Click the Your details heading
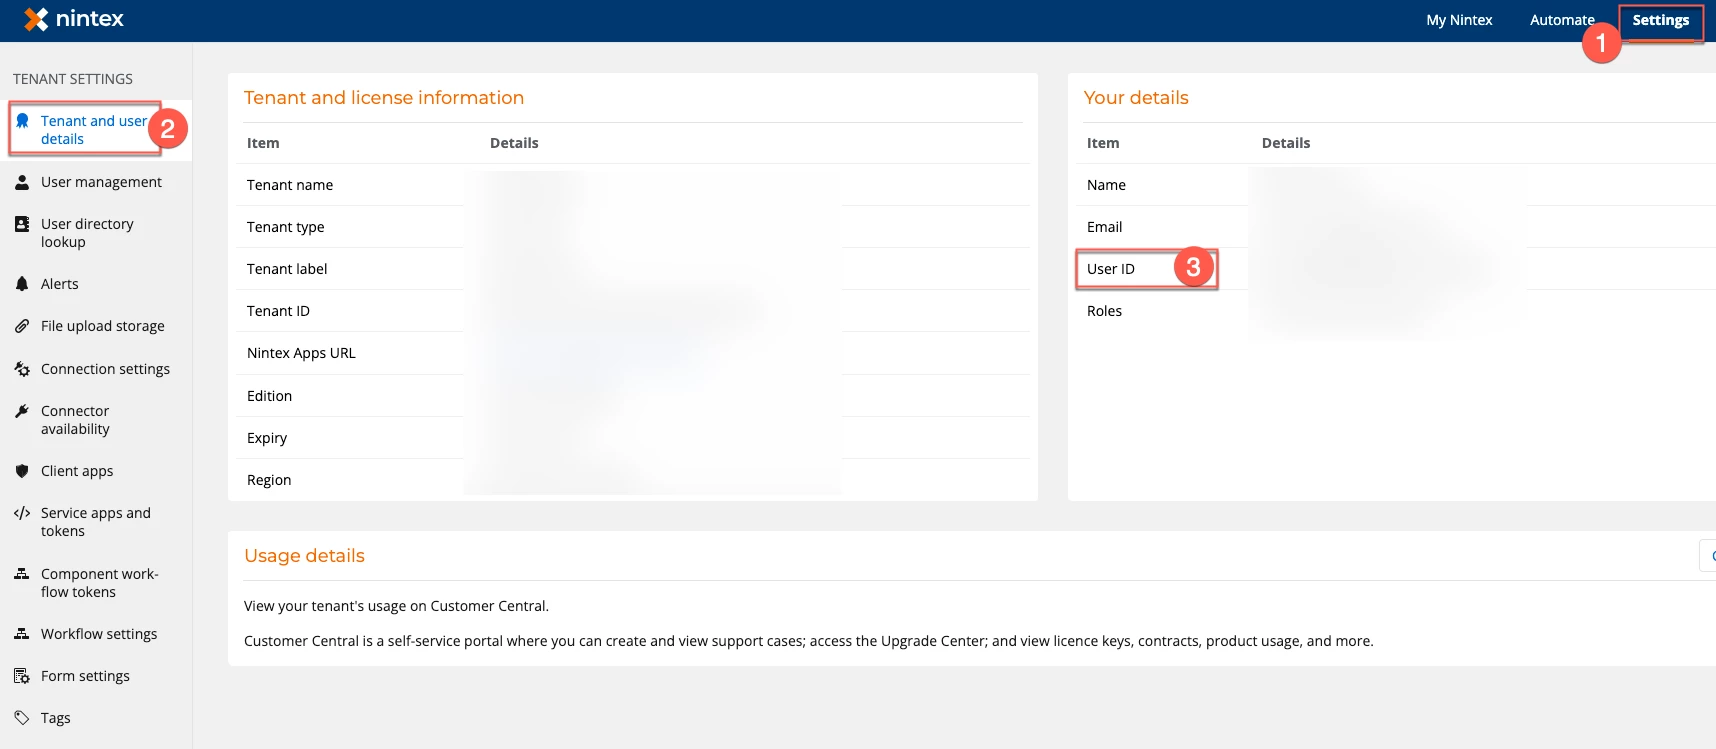Image resolution: width=1716 pixels, height=749 pixels. coord(1136,98)
